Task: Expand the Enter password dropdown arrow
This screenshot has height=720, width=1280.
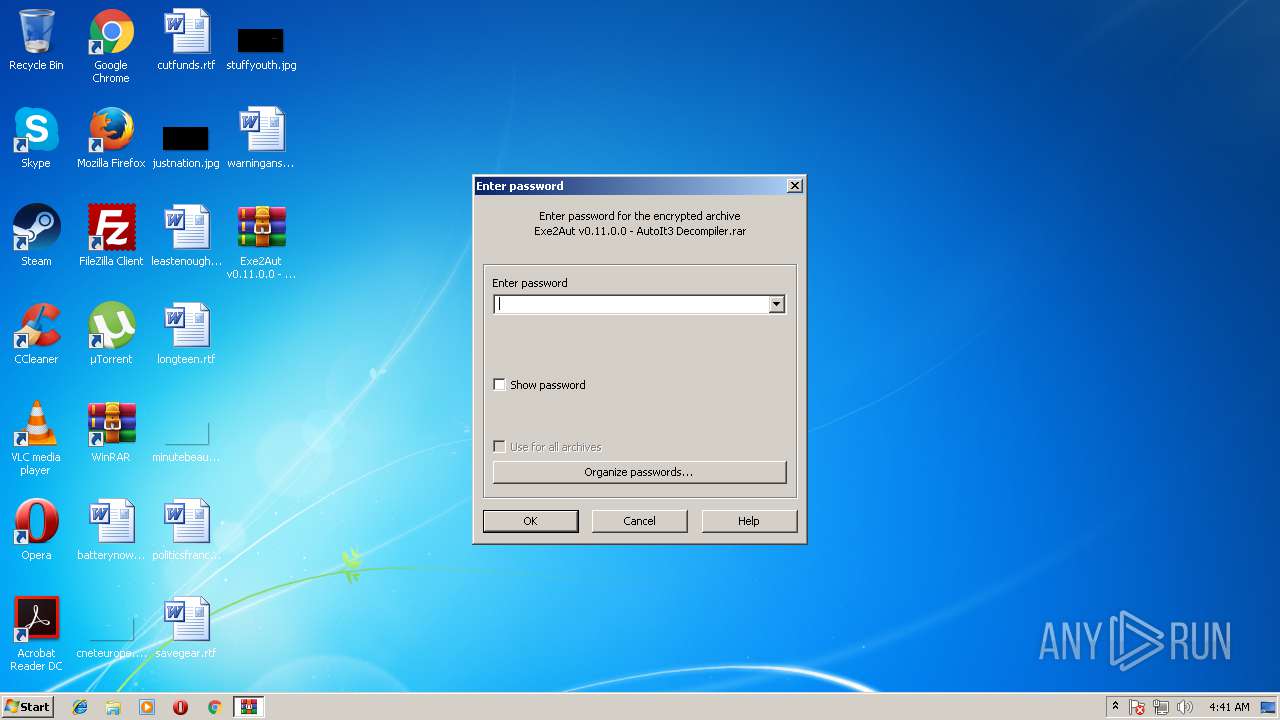Action: 776,304
